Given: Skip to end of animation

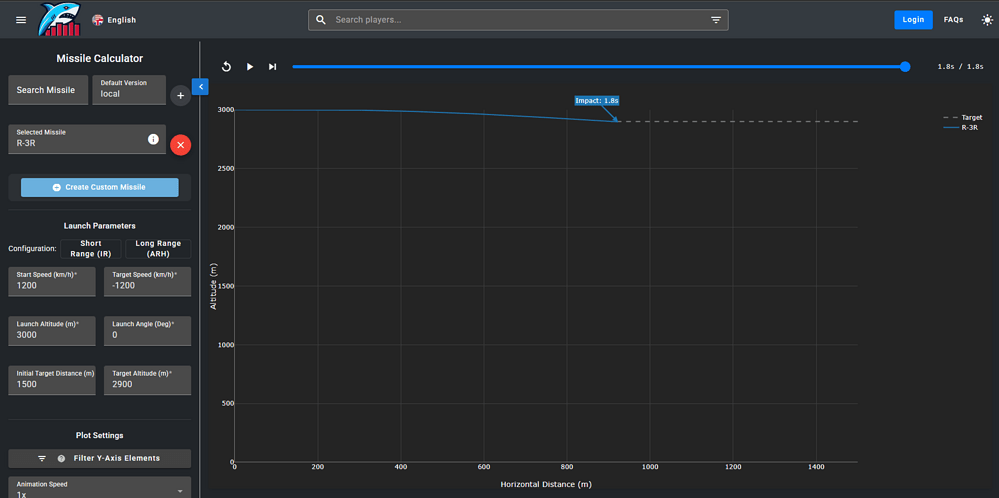Looking at the screenshot, I should (272, 67).
